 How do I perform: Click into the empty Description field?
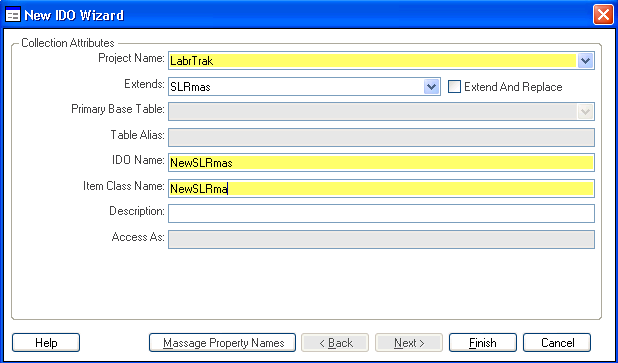[x=381, y=214]
